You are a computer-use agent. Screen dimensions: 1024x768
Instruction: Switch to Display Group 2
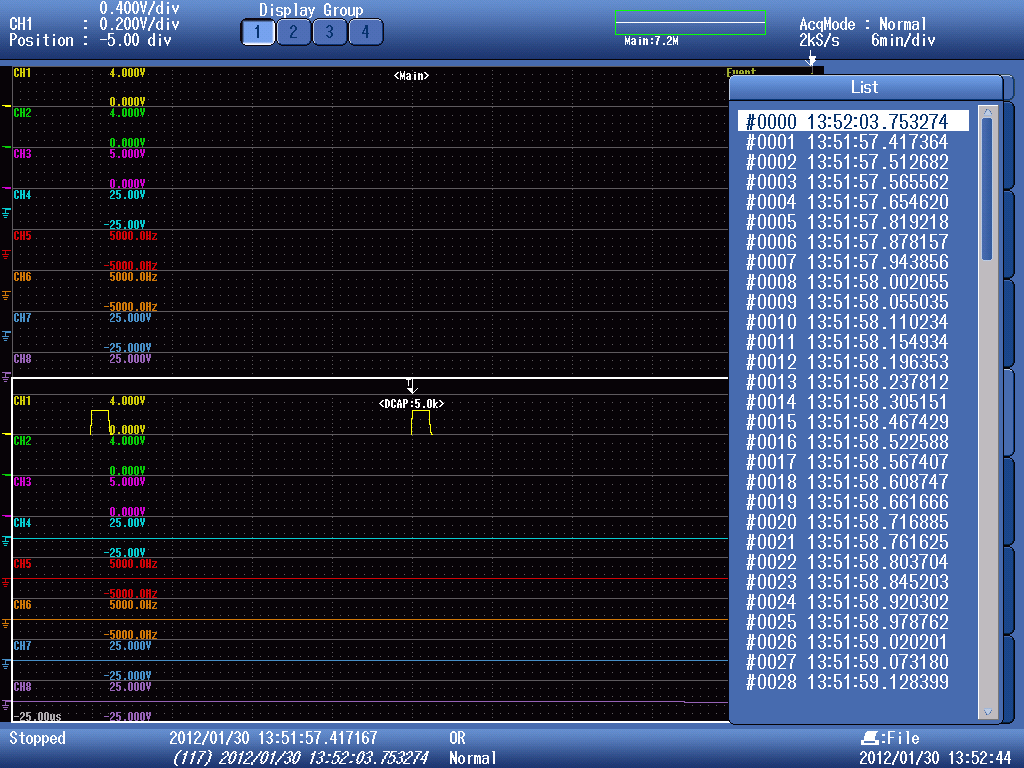[x=293, y=32]
